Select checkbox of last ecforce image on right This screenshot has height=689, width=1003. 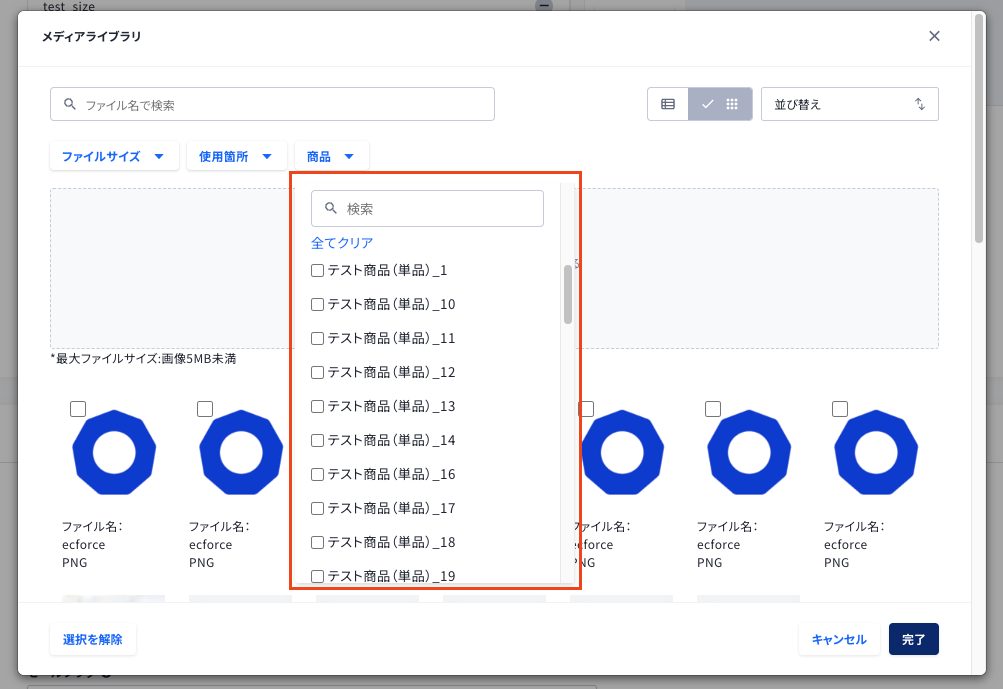tap(840, 409)
